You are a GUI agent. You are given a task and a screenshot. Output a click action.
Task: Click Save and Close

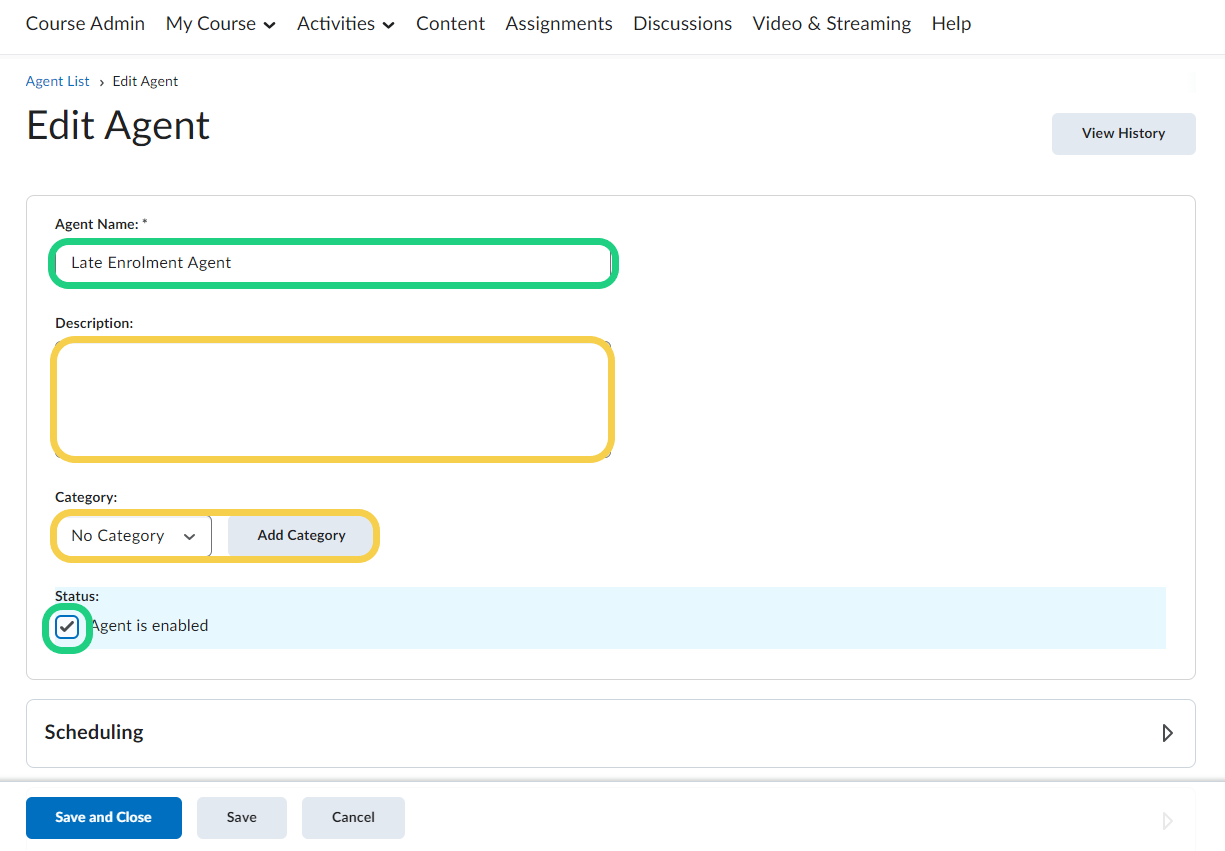104,817
